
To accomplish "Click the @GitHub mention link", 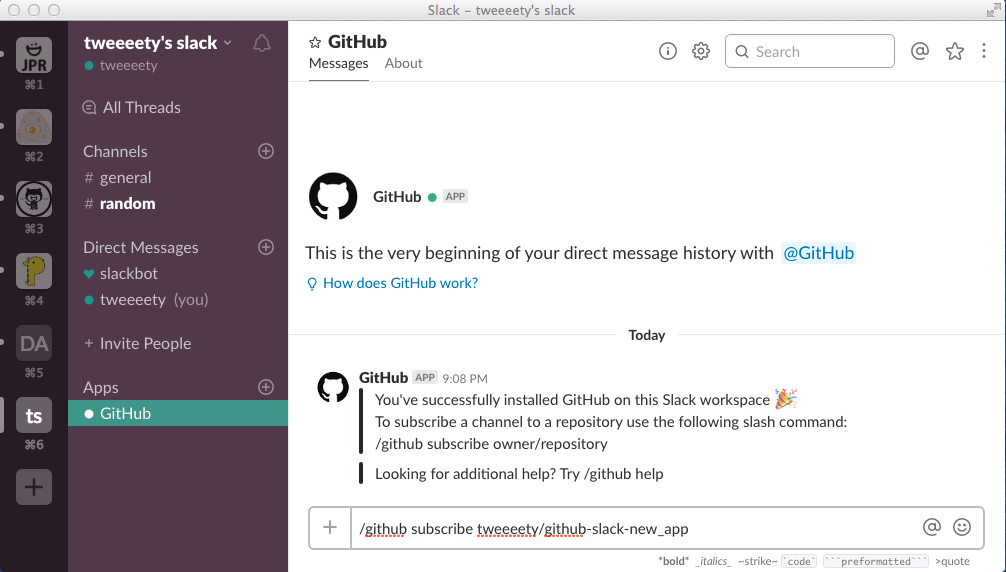I will tap(818, 253).
